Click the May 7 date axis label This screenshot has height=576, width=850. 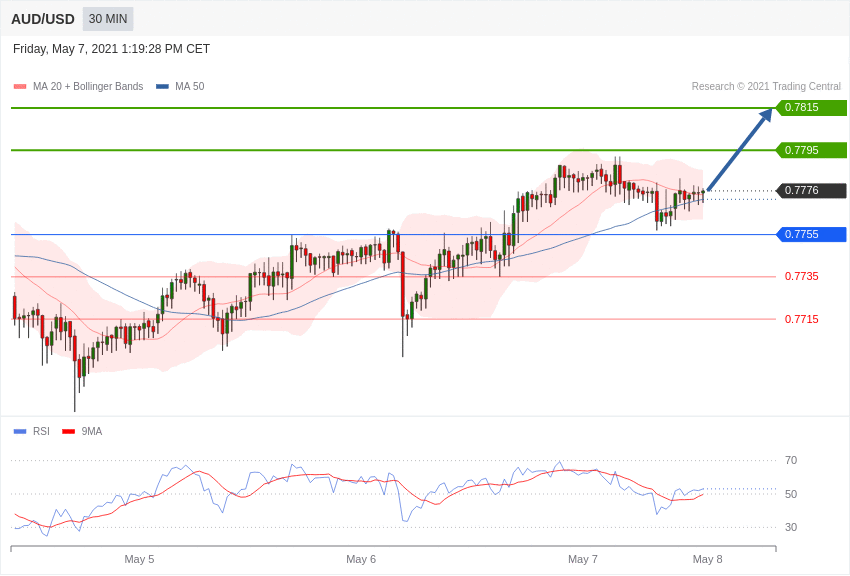coord(583,559)
